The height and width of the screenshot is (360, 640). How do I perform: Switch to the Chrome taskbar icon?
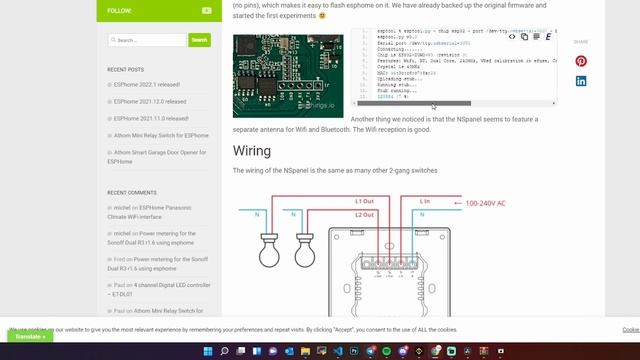click(436, 351)
